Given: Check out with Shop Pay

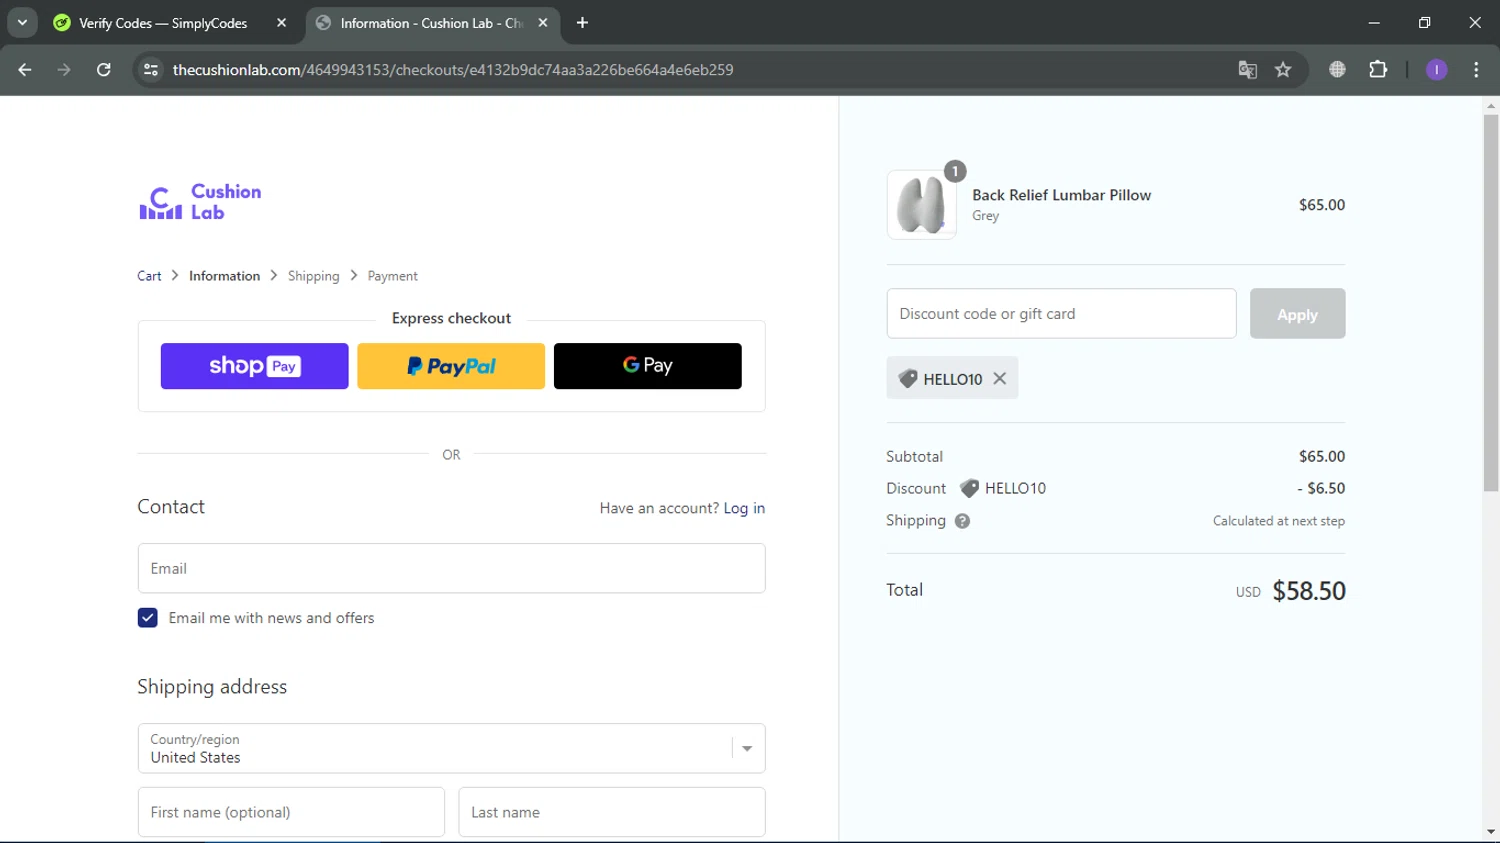Looking at the screenshot, I should [x=254, y=366].
